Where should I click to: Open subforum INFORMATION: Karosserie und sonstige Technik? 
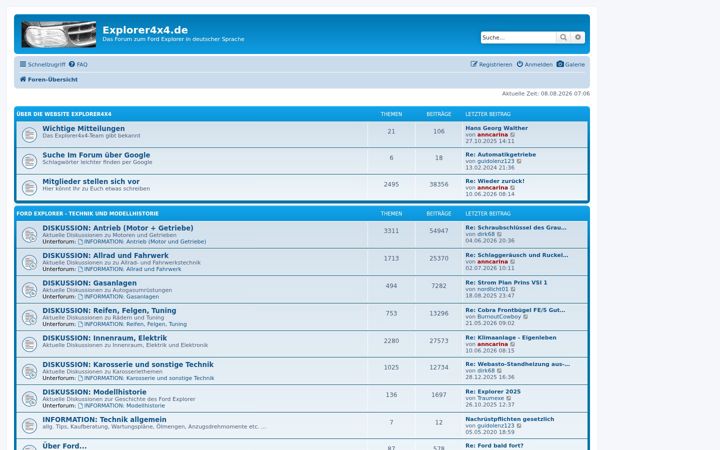coord(146,378)
